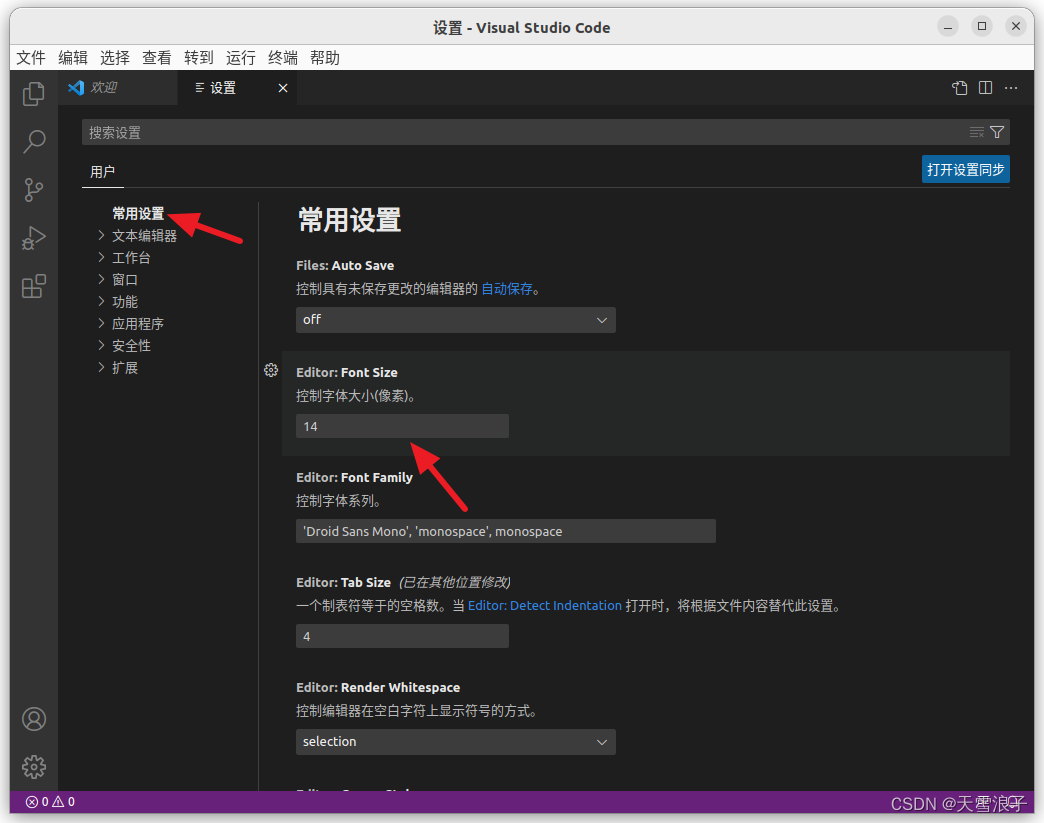Screen dimensions: 1044x823
Task: Click the Files: Auto Save setting title
Action: pos(345,266)
